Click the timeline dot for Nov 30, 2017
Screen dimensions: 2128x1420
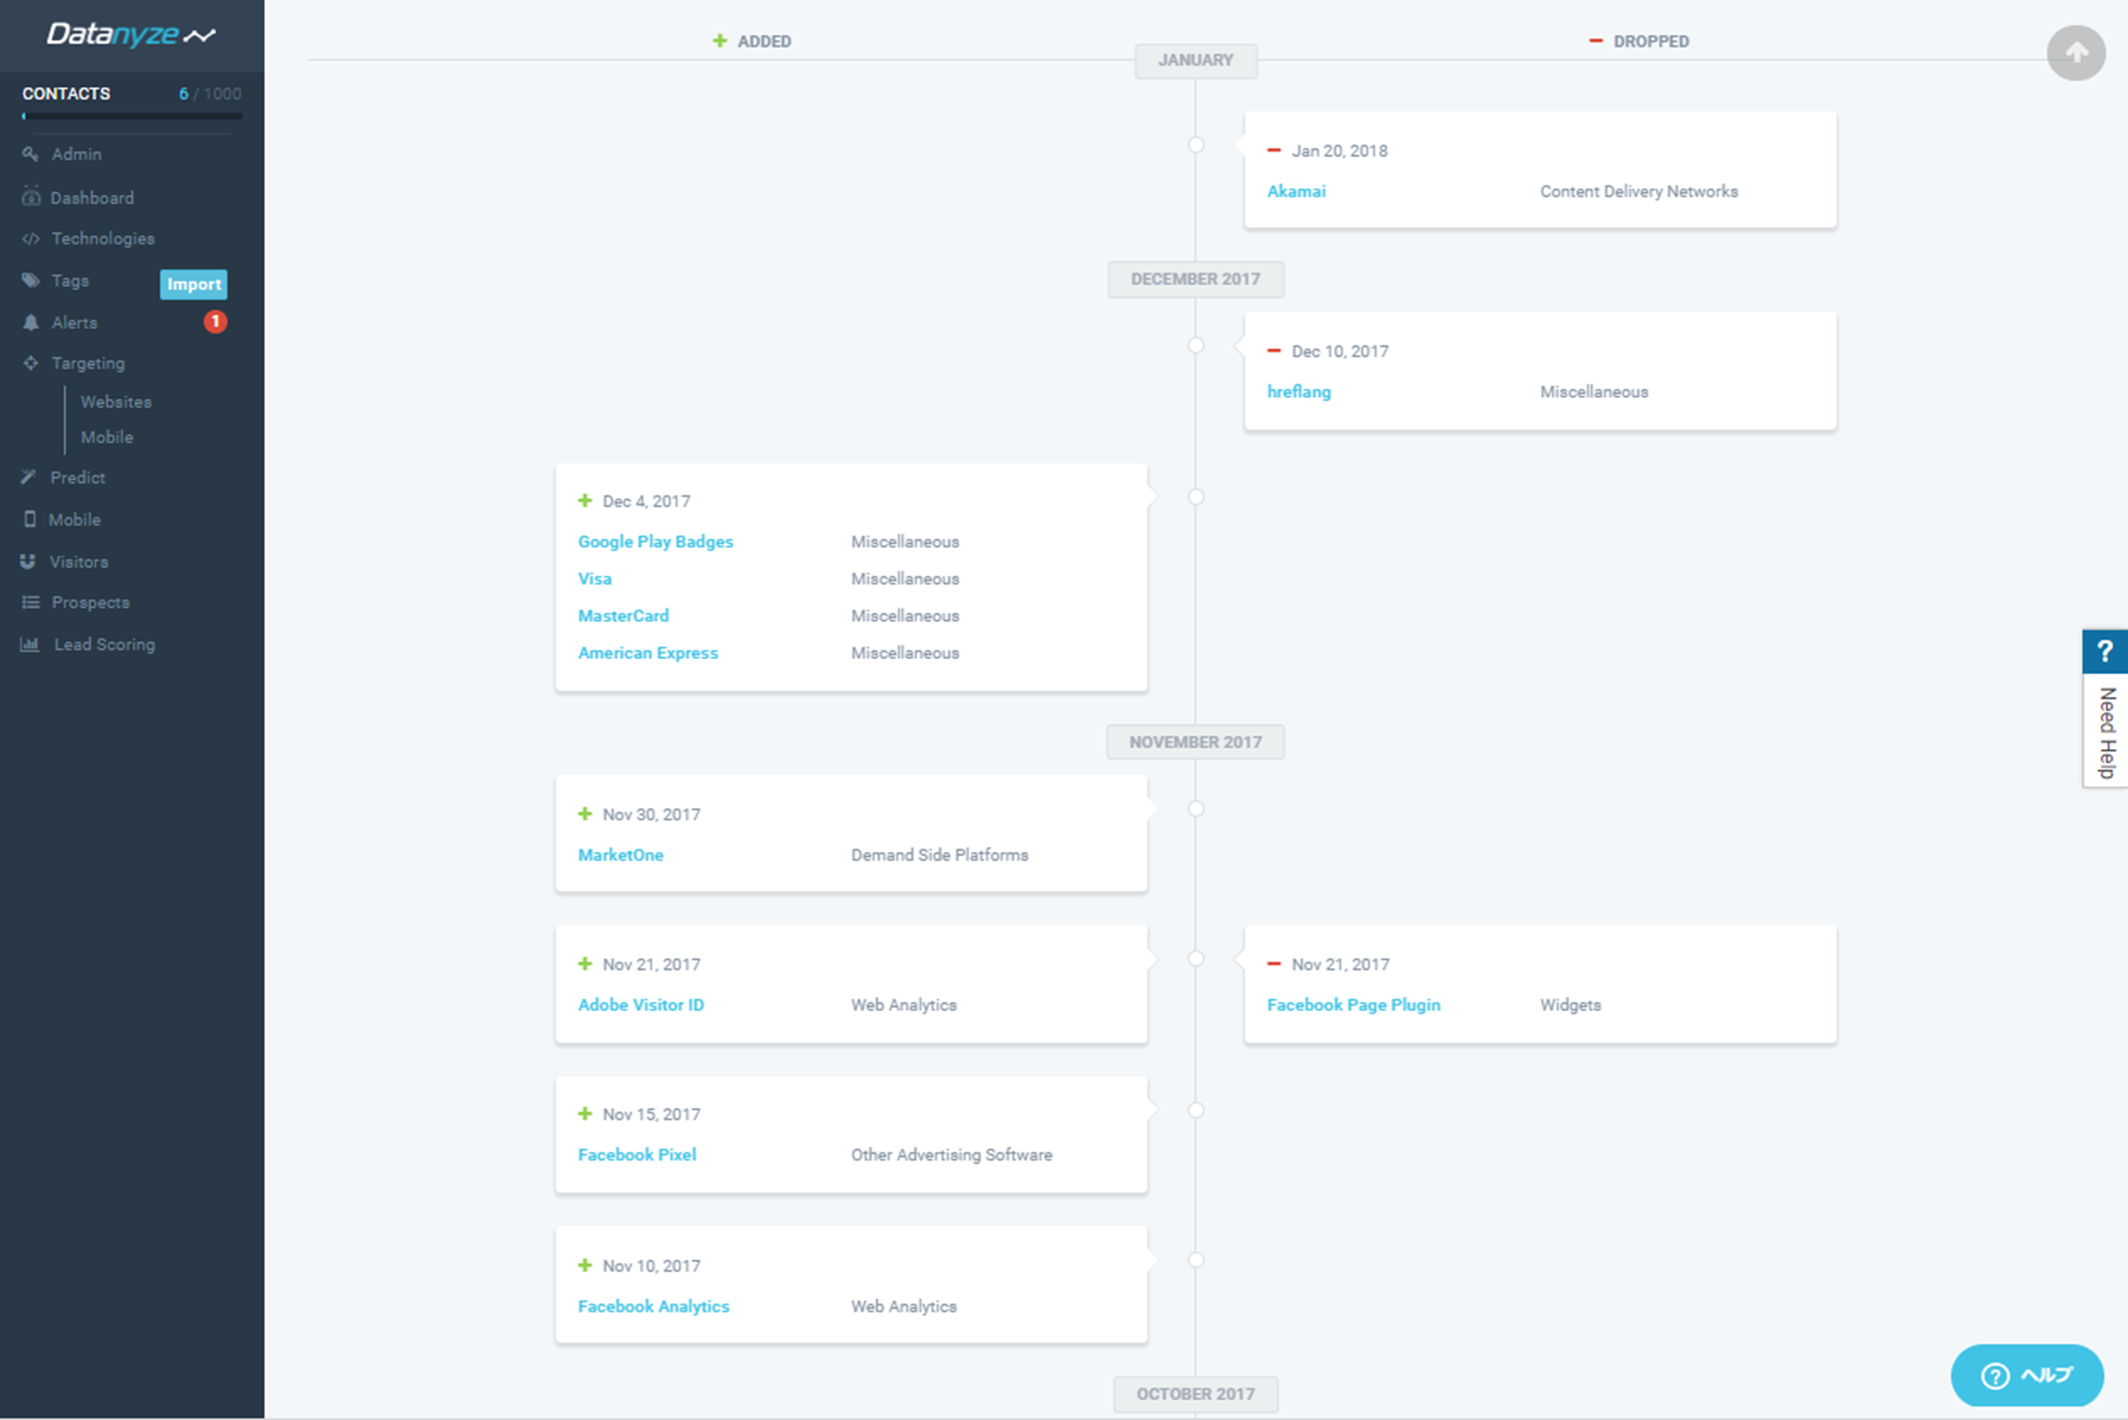click(x=1196, y=808)
